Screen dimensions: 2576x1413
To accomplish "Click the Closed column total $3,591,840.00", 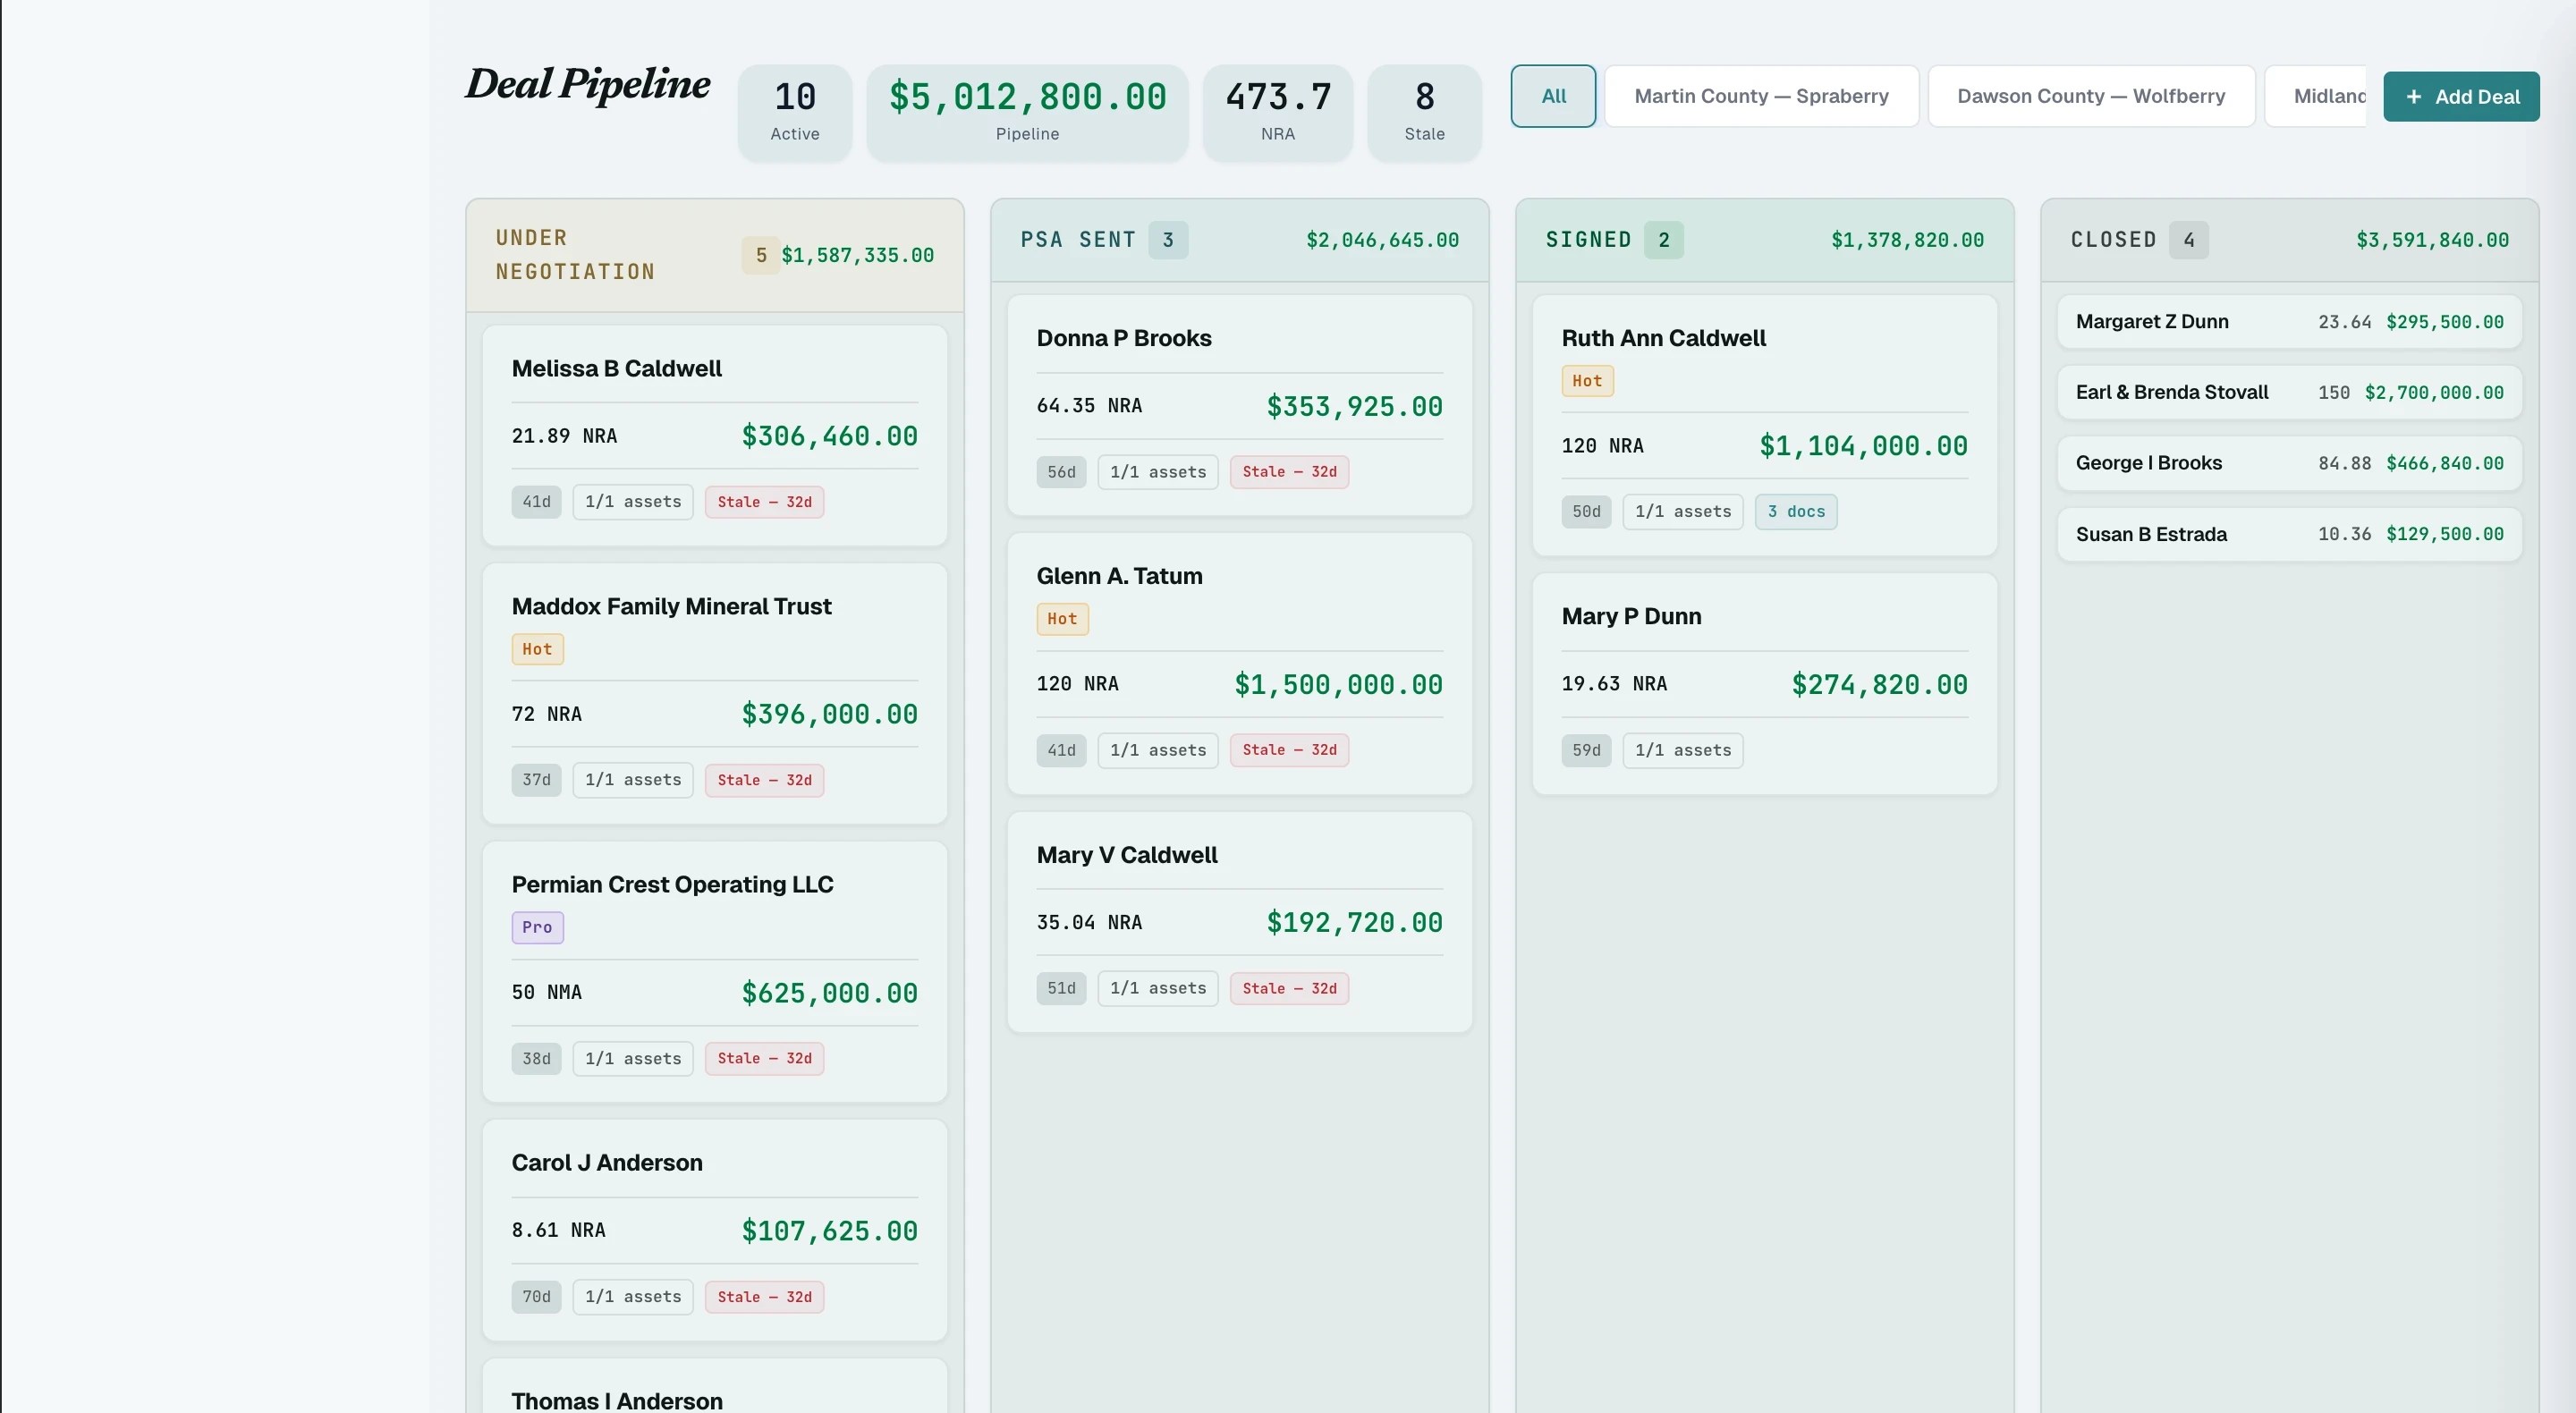I will point(2432,240).
